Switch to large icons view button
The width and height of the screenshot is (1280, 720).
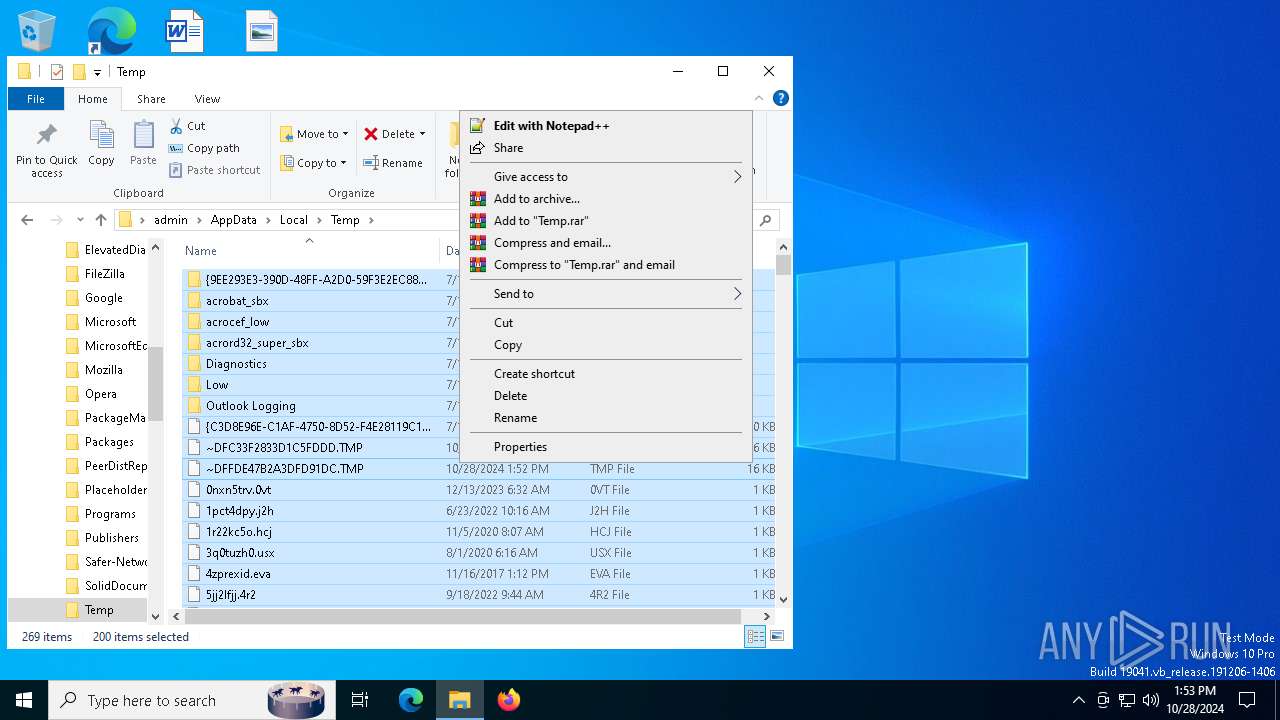coord(776,636)
